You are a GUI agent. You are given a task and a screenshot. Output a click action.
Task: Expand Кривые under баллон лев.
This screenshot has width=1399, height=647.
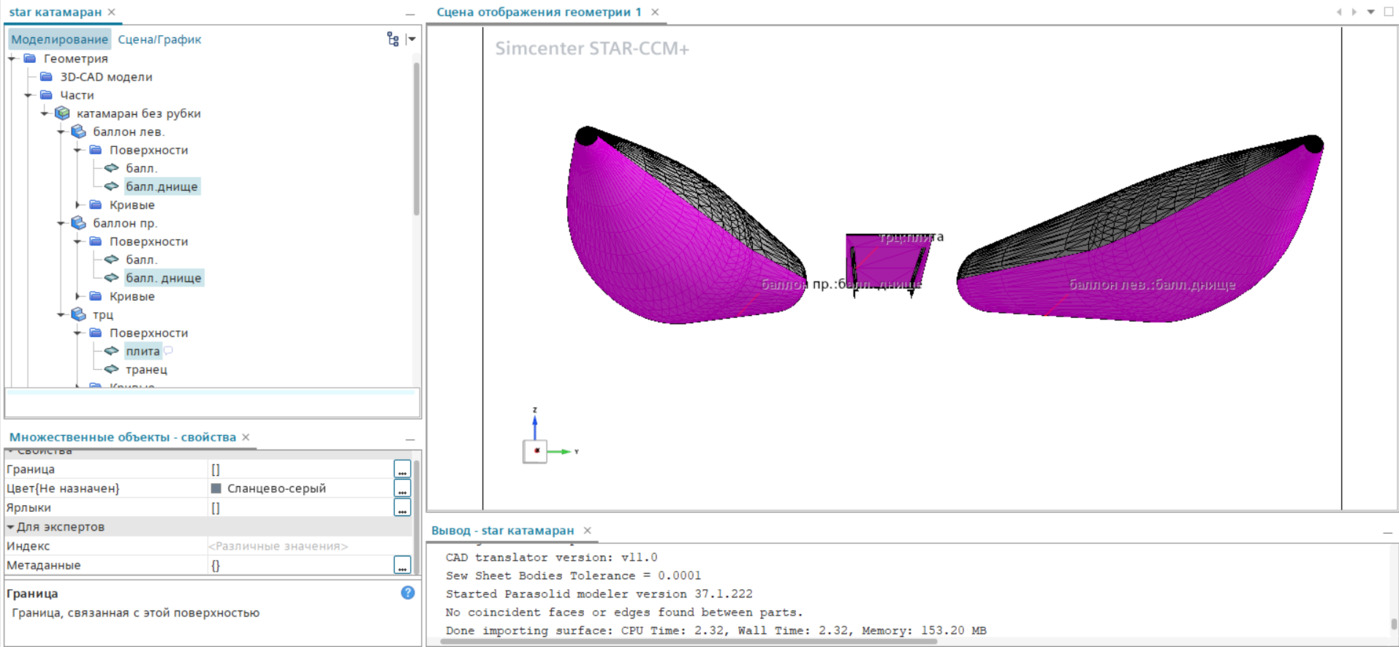click(79, 205)
